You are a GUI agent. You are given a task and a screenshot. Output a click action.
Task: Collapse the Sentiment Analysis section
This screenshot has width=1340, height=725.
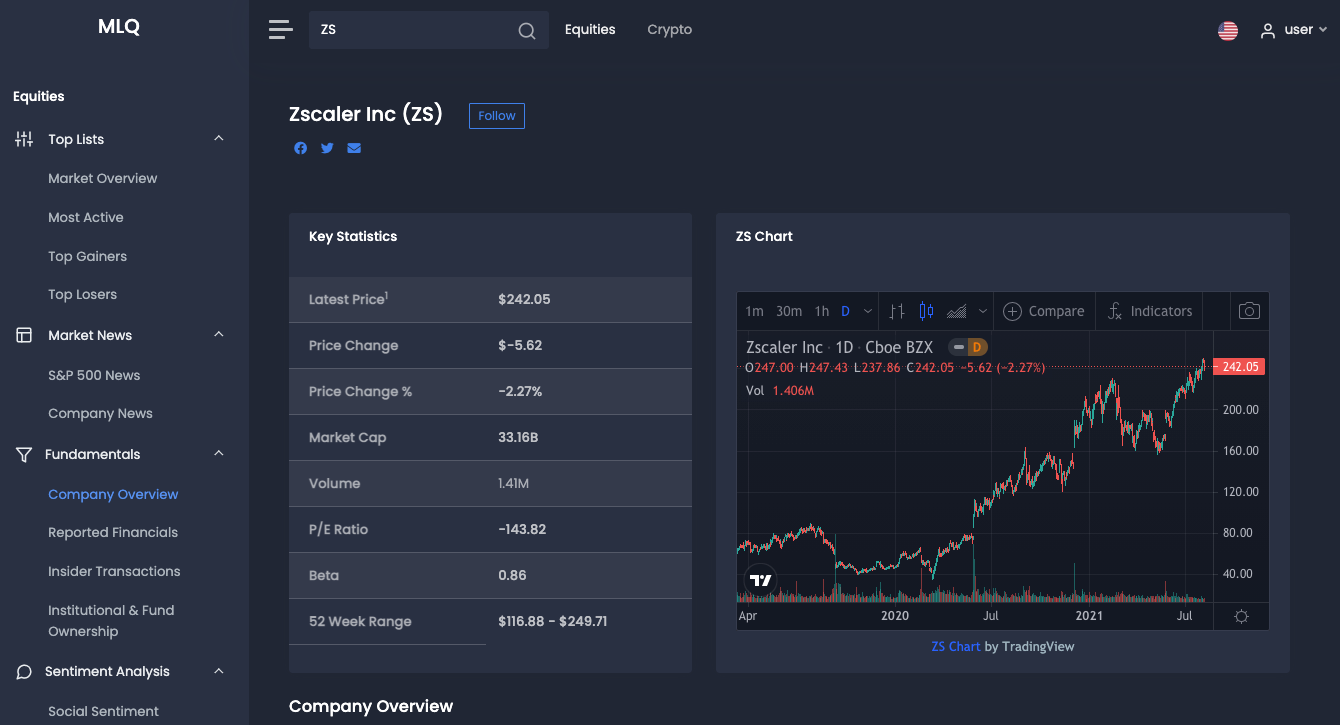click(x=219, y=671)
